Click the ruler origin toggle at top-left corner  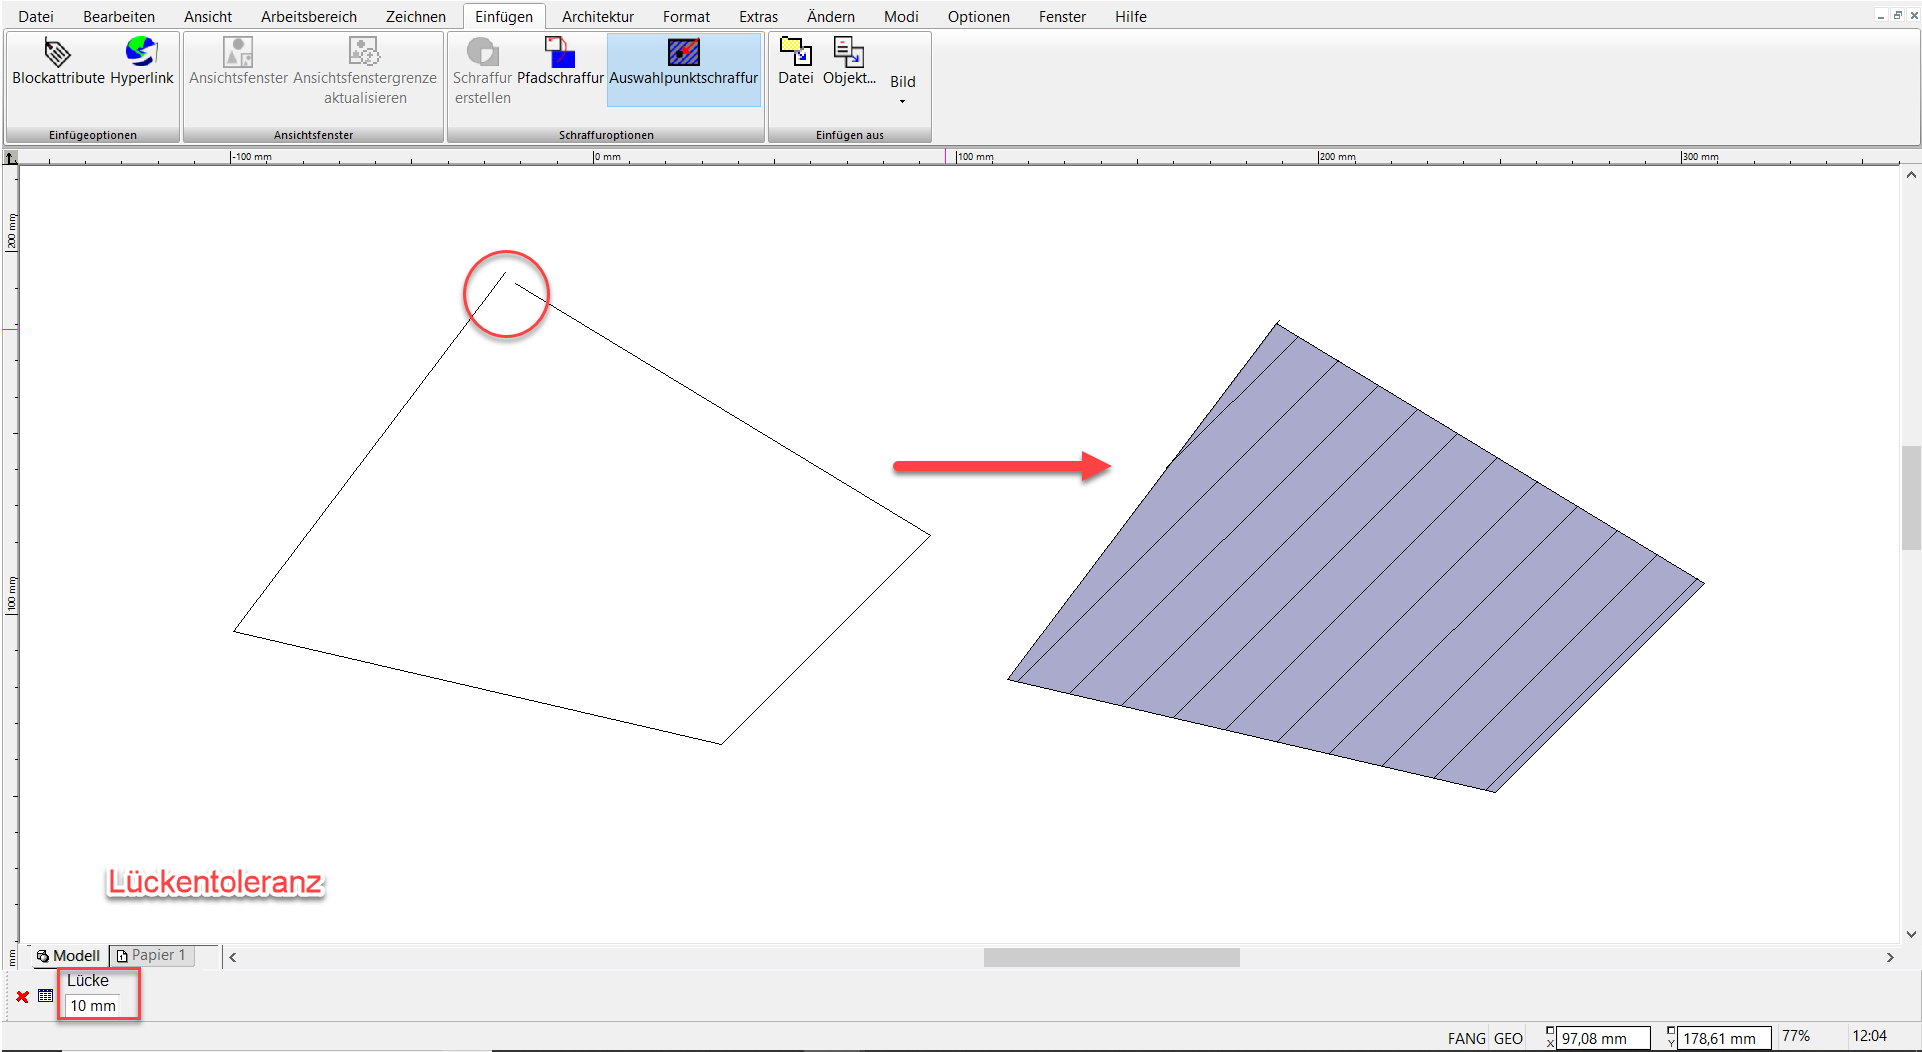coord(10,157)
